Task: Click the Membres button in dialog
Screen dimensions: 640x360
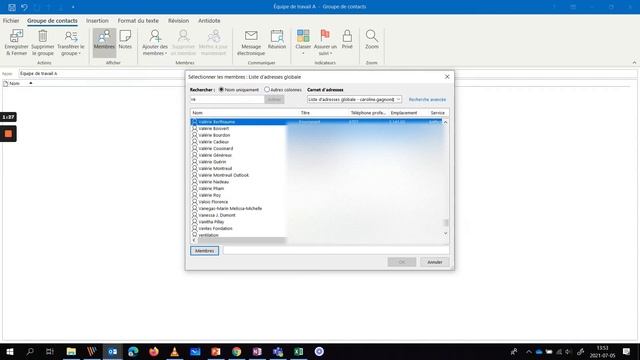Action: click(204, 251)
